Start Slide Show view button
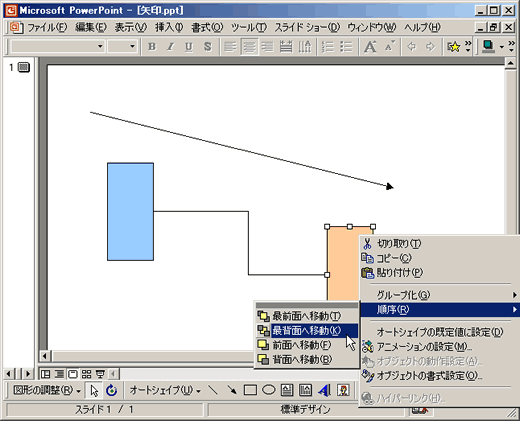 (x=100, y=374)
